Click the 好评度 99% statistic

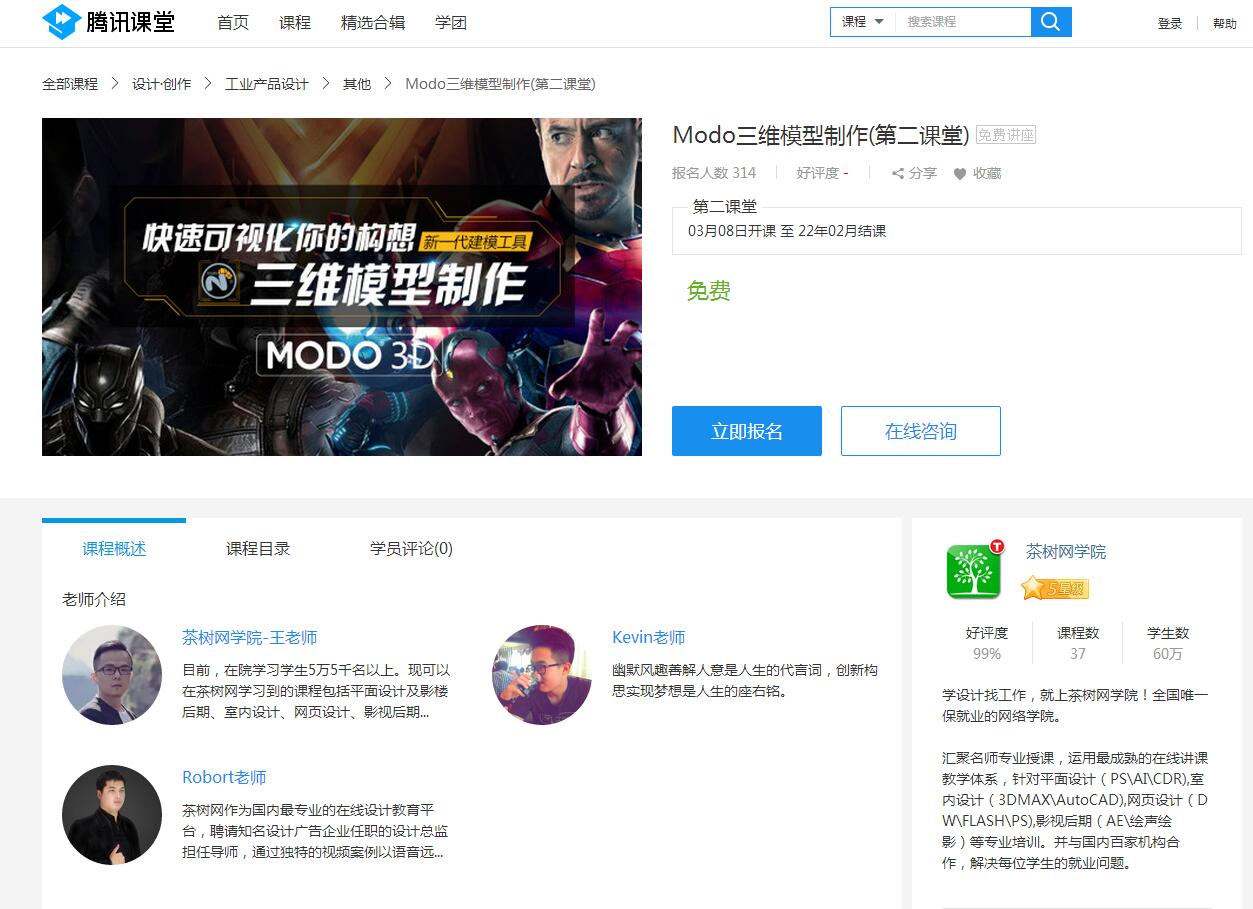pyautogui.click(x=987, y=643)
